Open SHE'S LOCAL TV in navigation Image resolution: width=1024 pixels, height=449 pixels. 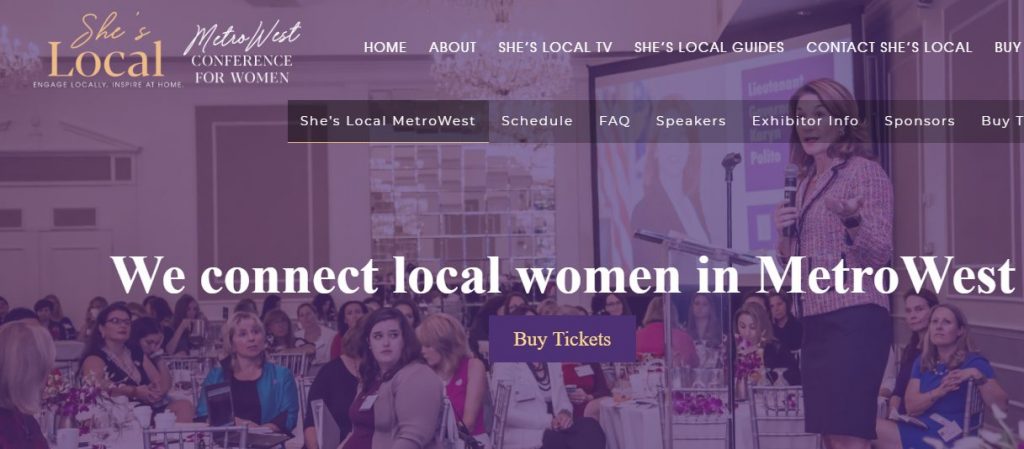pos(555,48)
